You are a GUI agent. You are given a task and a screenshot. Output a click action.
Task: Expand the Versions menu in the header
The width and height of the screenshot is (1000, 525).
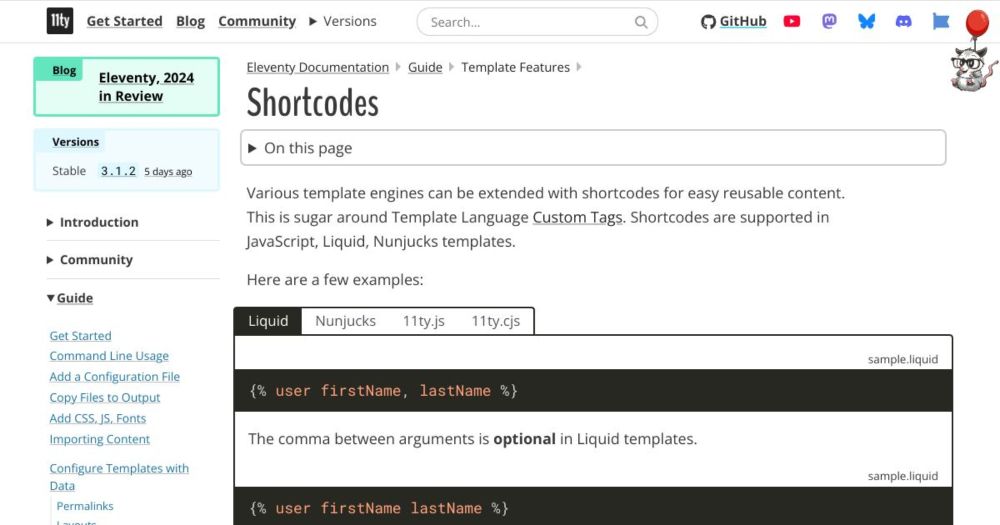coord(343,21)
